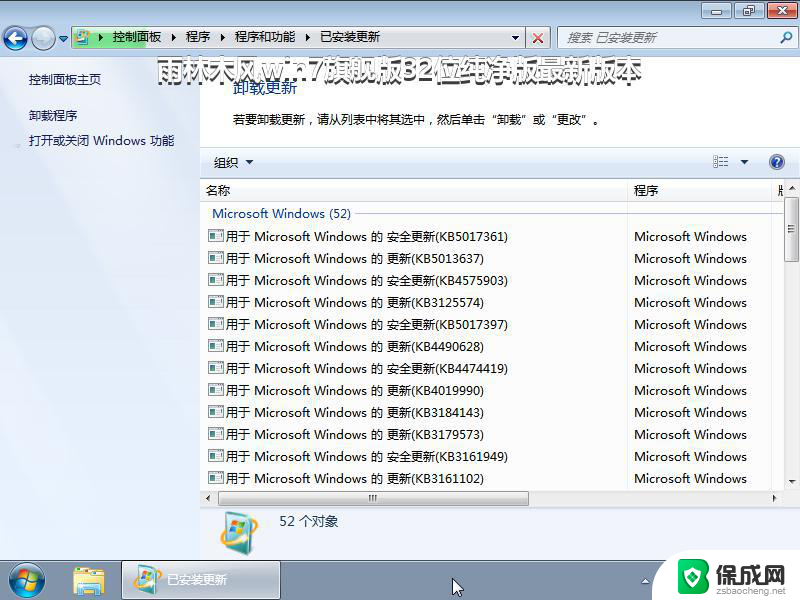This screenshot has width=800, height=600.
Task: Click the Windows Update icon in details pane
Action: [239, 533]
